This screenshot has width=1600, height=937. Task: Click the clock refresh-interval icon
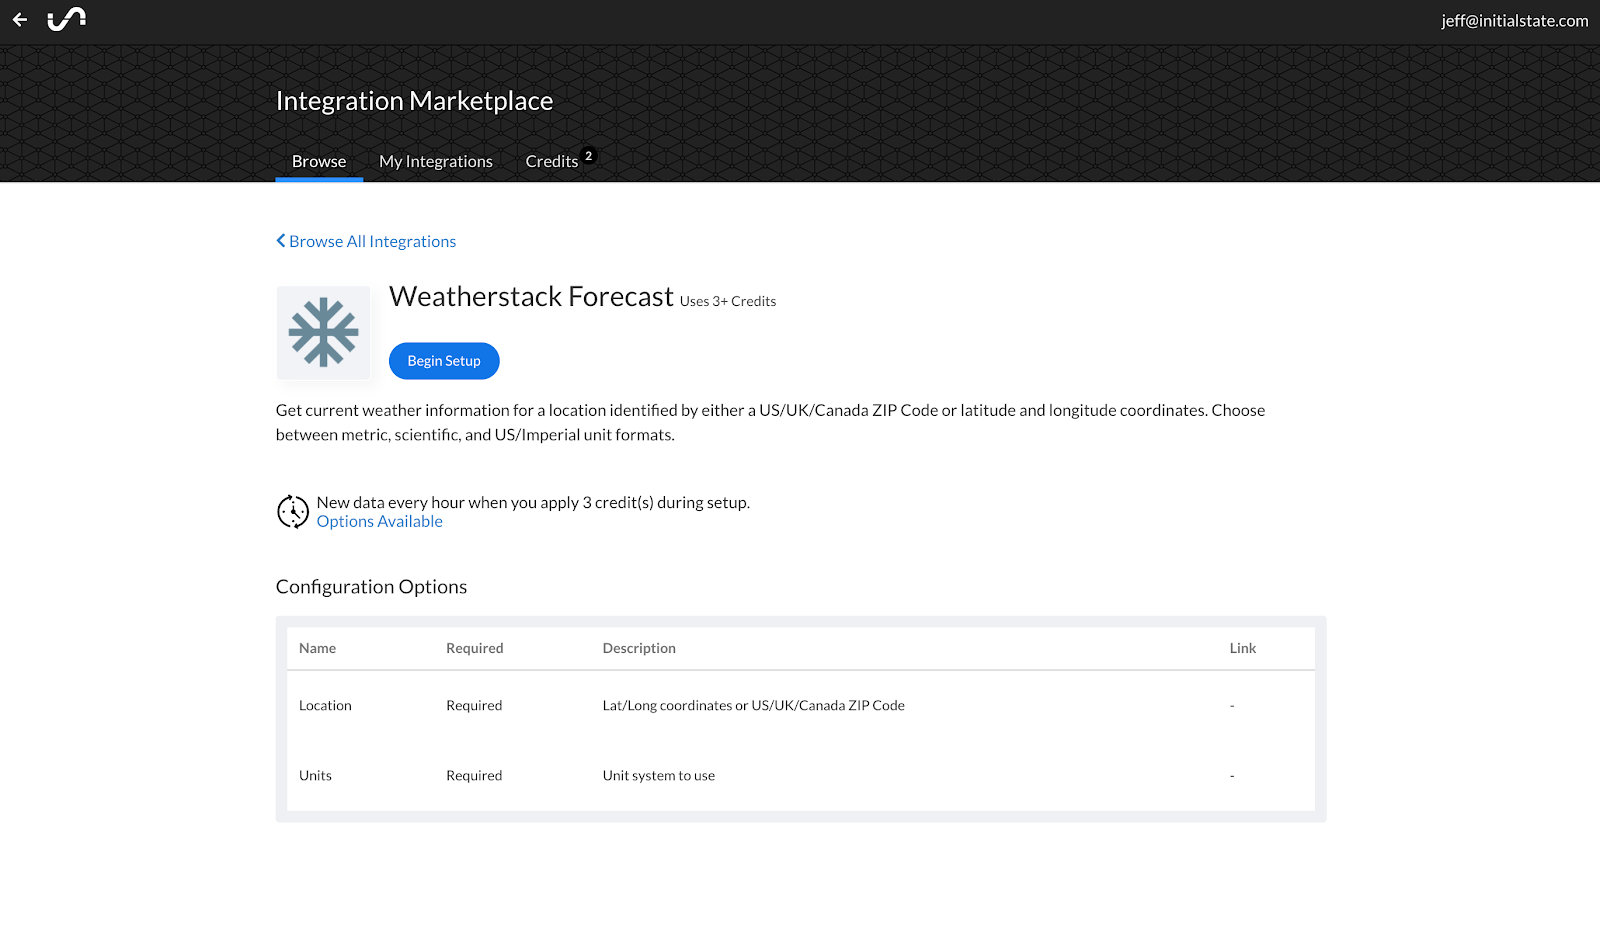tap(293, 511)
